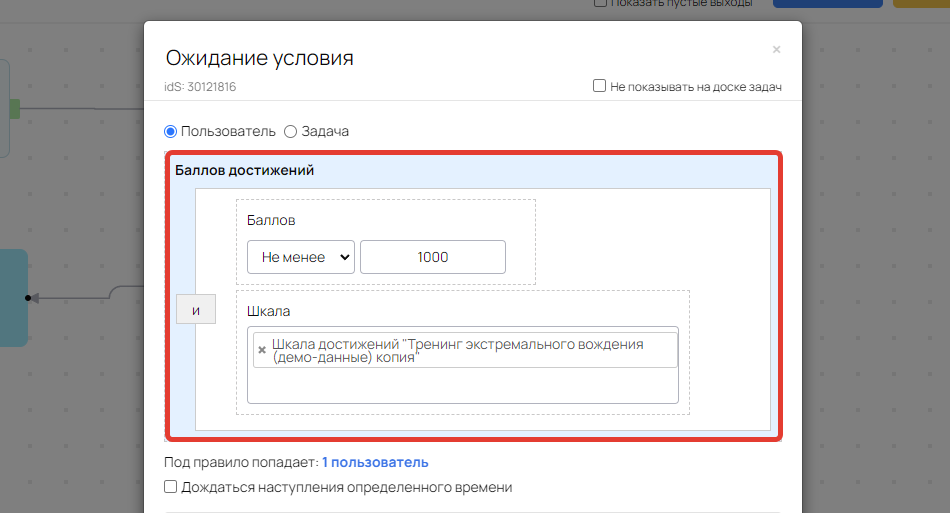Enable Дождаться наступления определенного времени checkbox
The width and height of the screenshot is (950, 513).
170,486
